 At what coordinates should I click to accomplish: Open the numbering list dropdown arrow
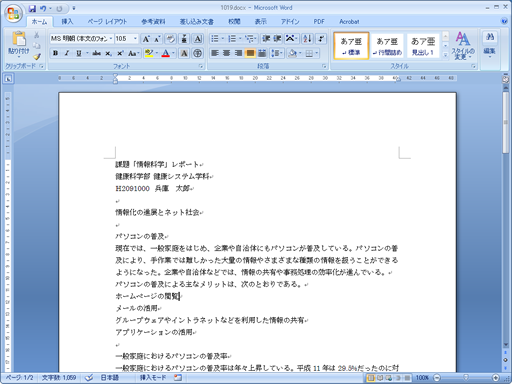(x=240, y=39)
